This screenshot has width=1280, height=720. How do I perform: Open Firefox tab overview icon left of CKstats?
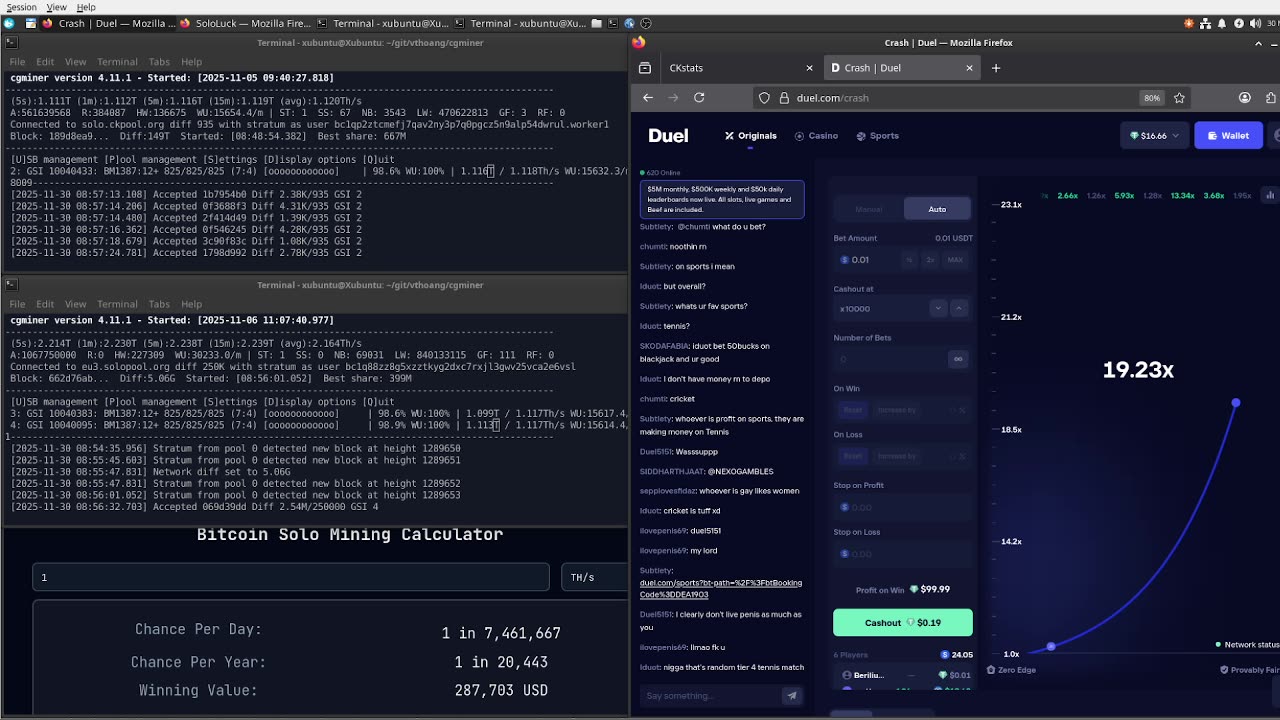645,68
